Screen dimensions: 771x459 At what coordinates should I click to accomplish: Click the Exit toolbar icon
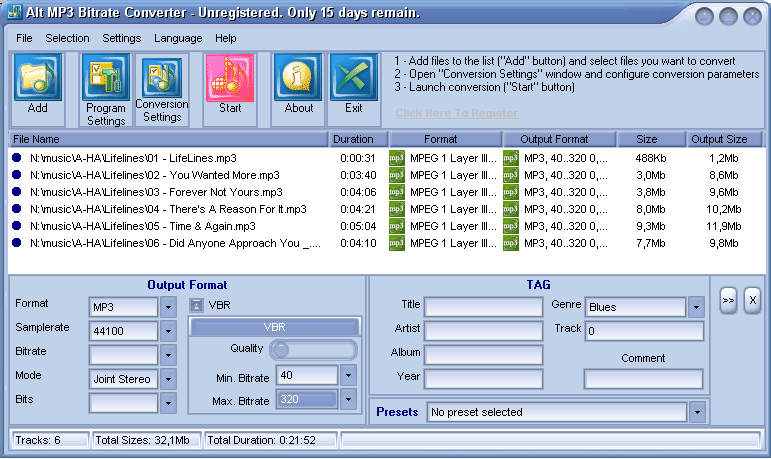coord(353,78)
